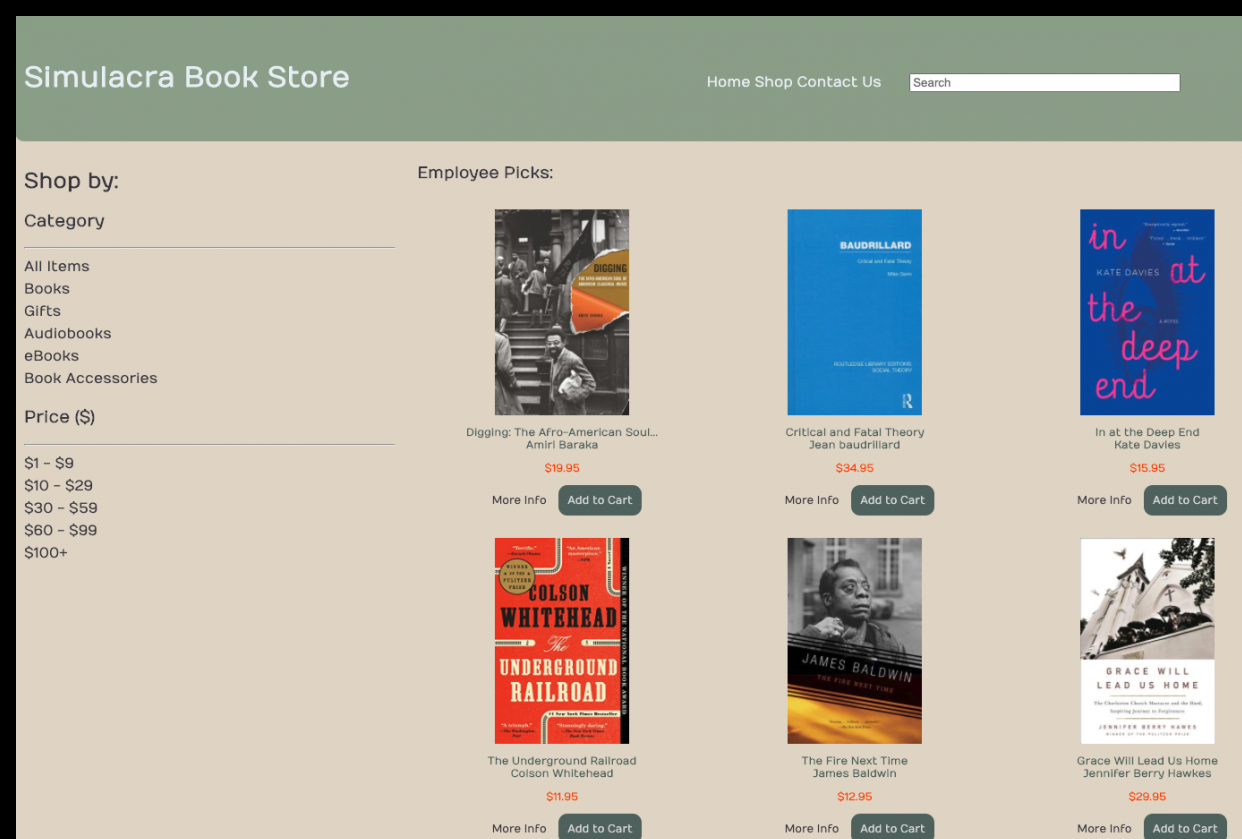The image size is (1242, 839).
Task: Click the $11.95 price
Action: coord(562,797)
